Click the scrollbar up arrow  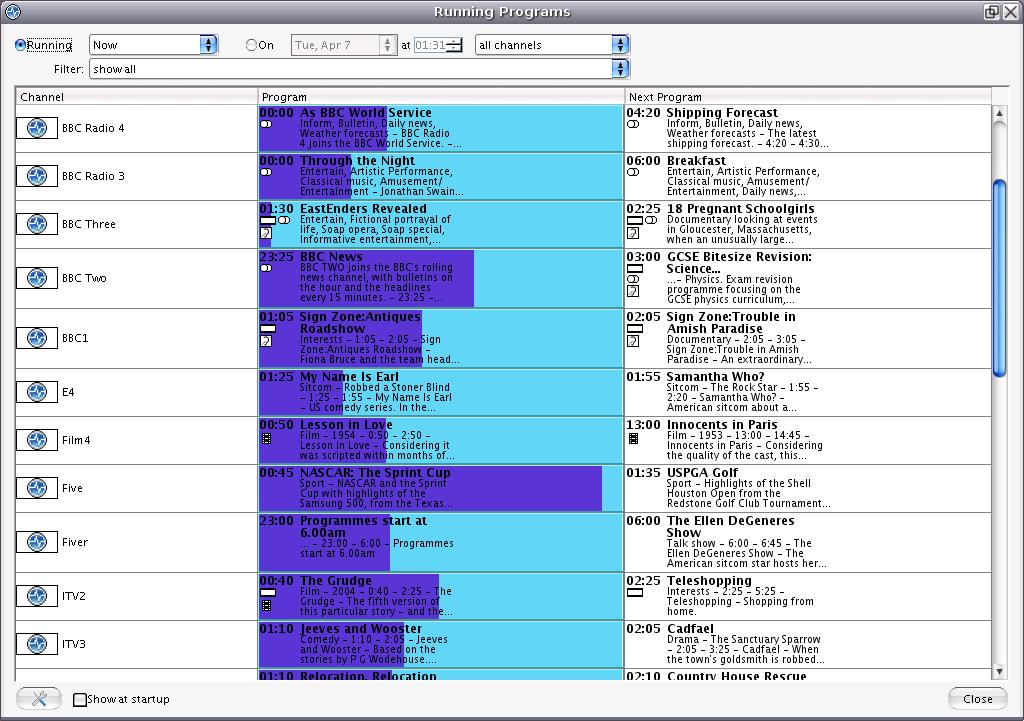coord(999,113)
